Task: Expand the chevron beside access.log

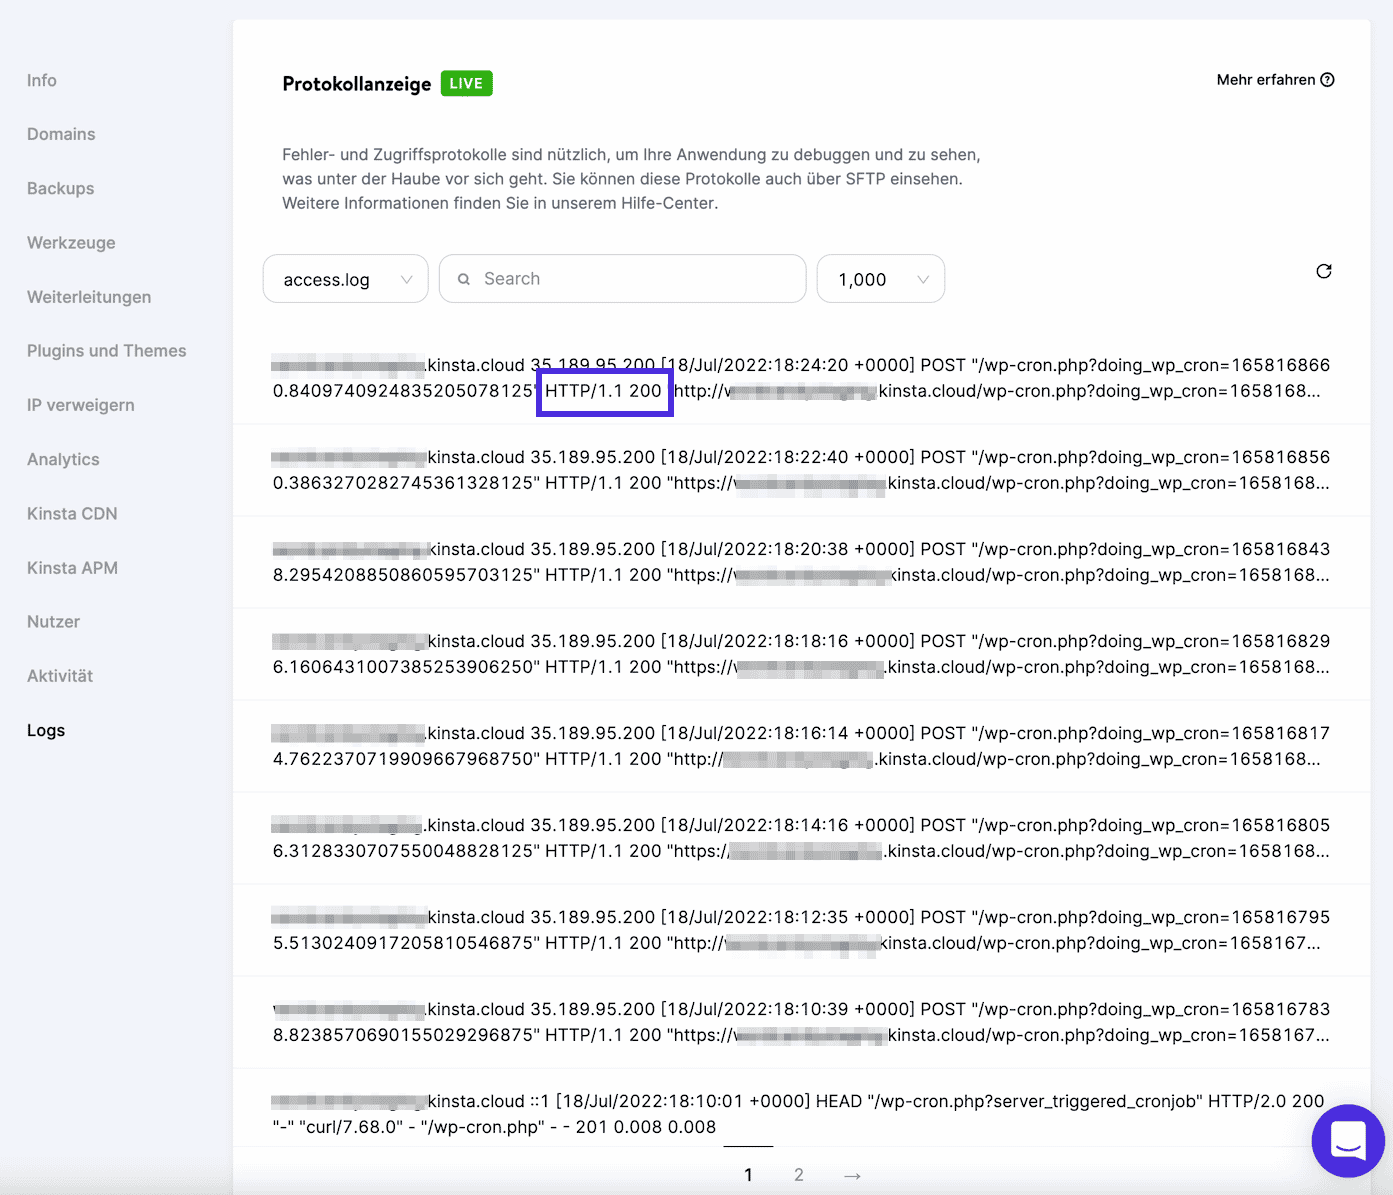Action: pyautogui.click(x=406, y=279)
